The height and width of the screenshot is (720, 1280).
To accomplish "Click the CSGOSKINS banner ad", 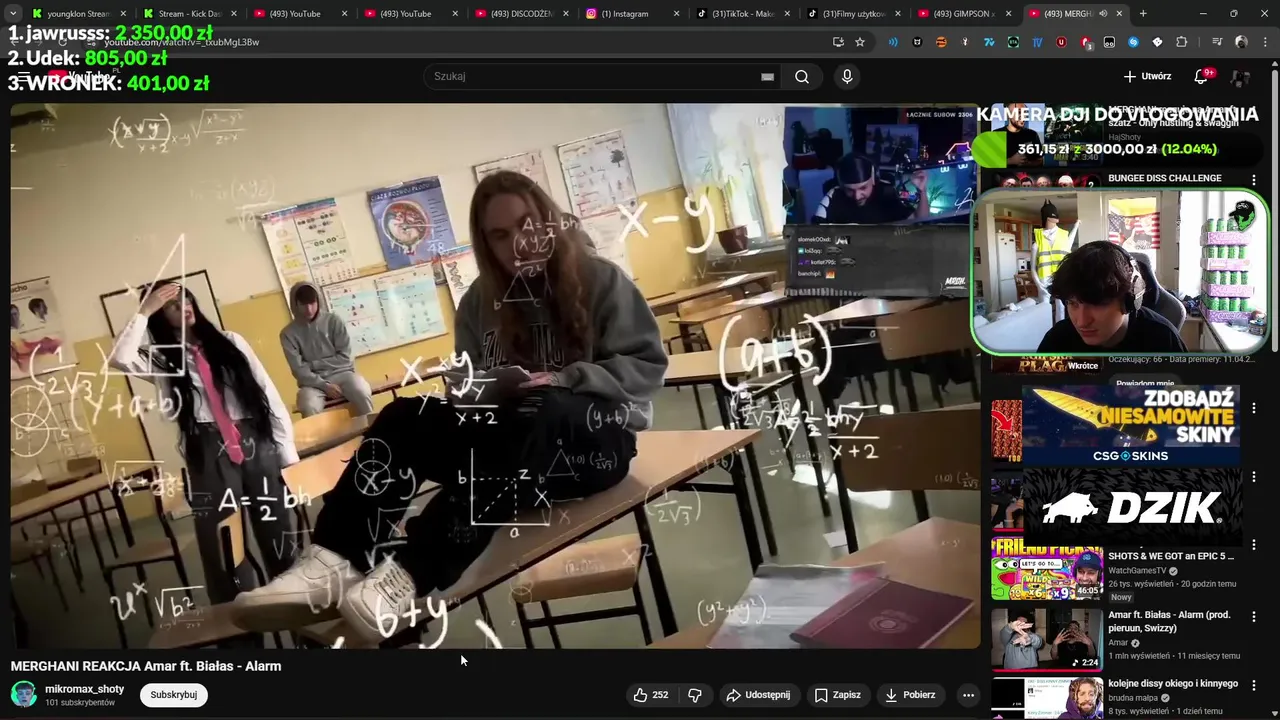I will click(x=1131, y=425).
